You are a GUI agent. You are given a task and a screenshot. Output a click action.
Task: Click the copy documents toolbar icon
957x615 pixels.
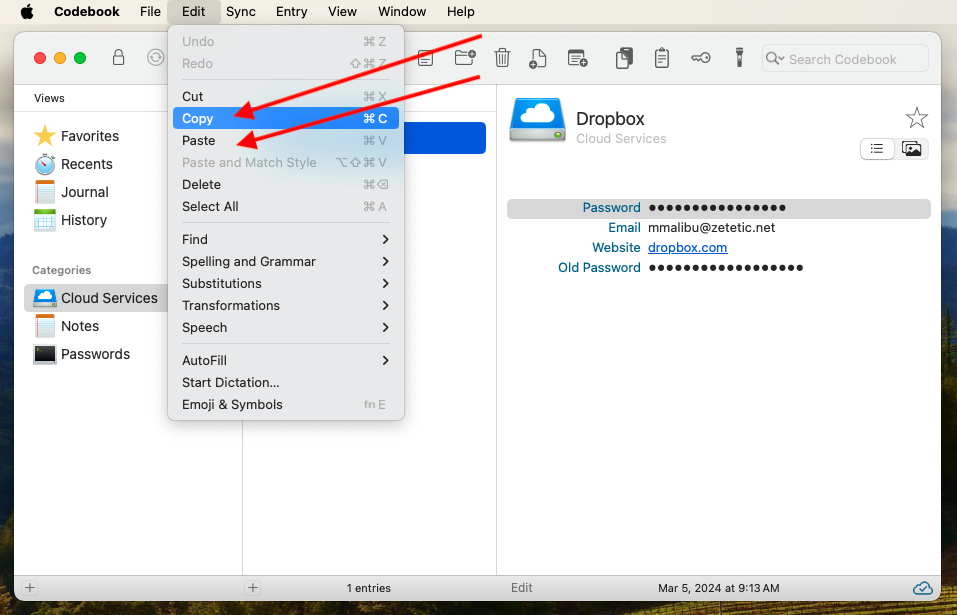624,59
